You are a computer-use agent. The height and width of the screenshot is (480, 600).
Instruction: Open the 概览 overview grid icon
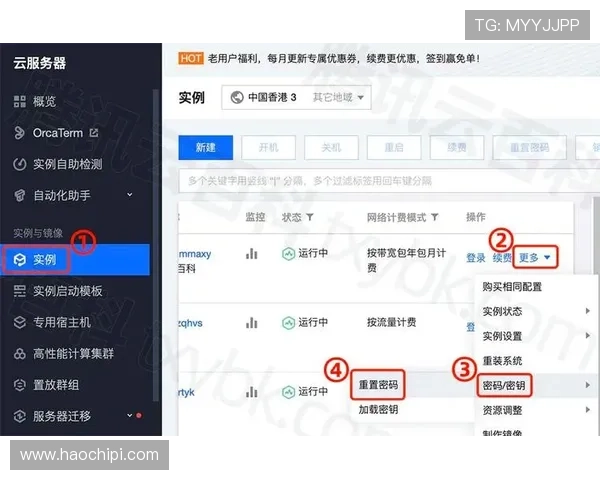point(20,101)
